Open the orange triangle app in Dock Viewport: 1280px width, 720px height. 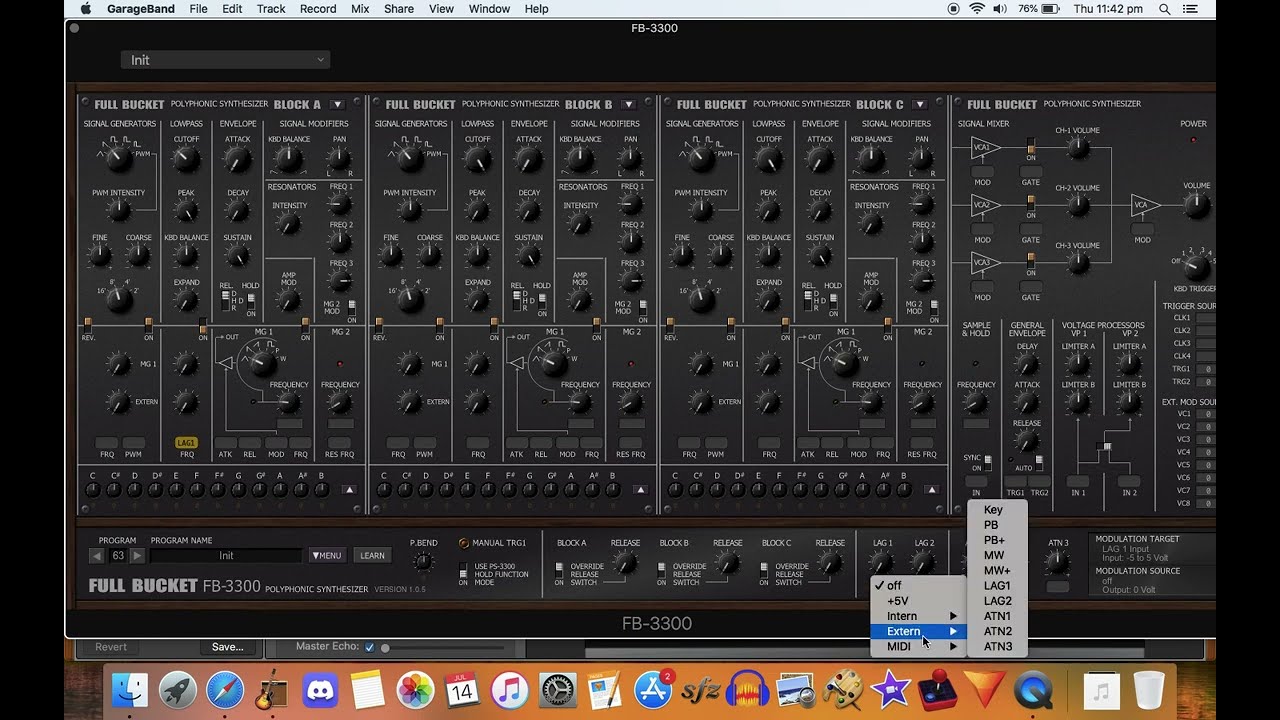[984, 690]
